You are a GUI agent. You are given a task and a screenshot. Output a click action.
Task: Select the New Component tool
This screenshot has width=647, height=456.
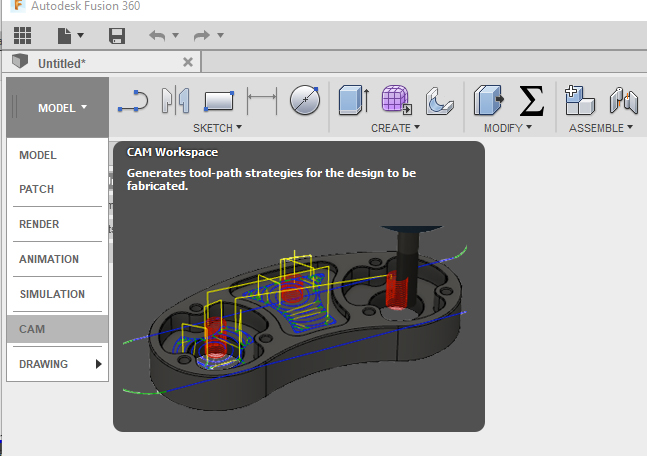tap(580, 100)
